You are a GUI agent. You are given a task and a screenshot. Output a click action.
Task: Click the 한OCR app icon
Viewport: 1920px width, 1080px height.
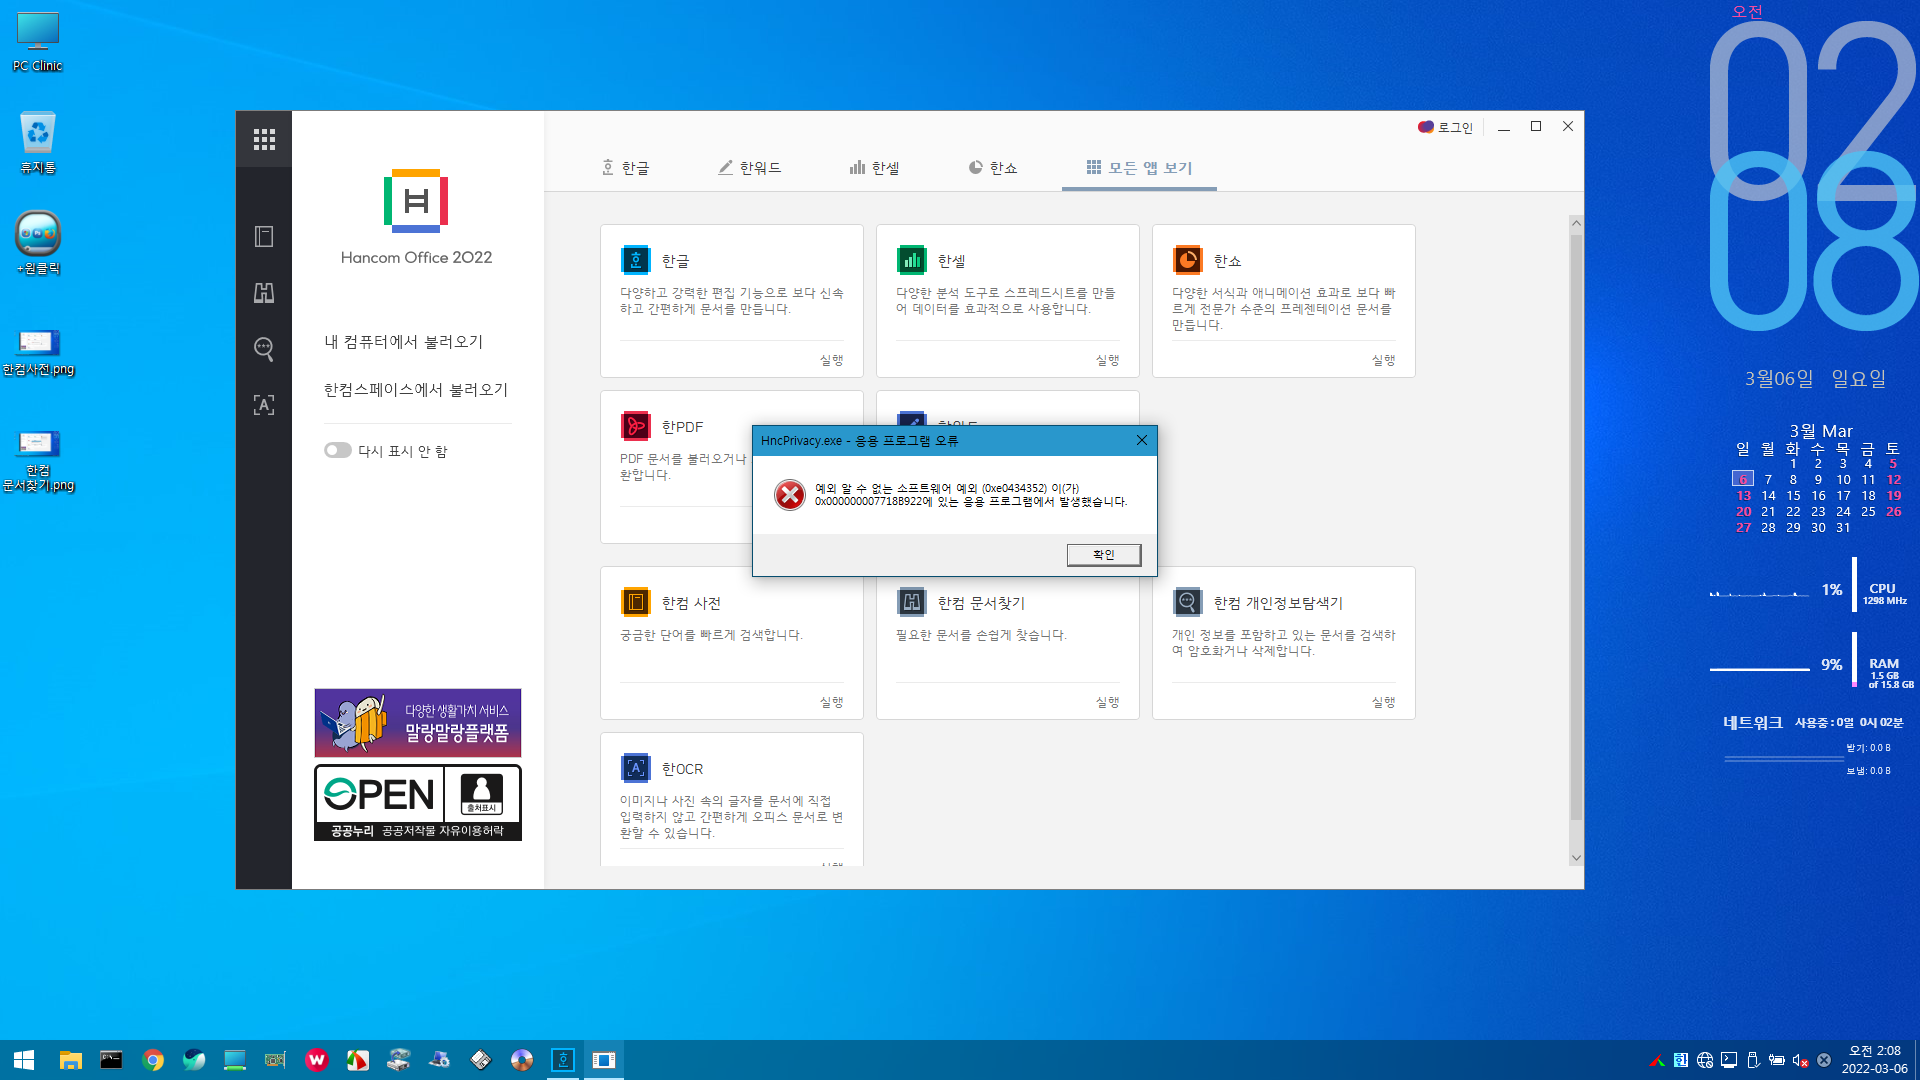[x=636, y=768]
